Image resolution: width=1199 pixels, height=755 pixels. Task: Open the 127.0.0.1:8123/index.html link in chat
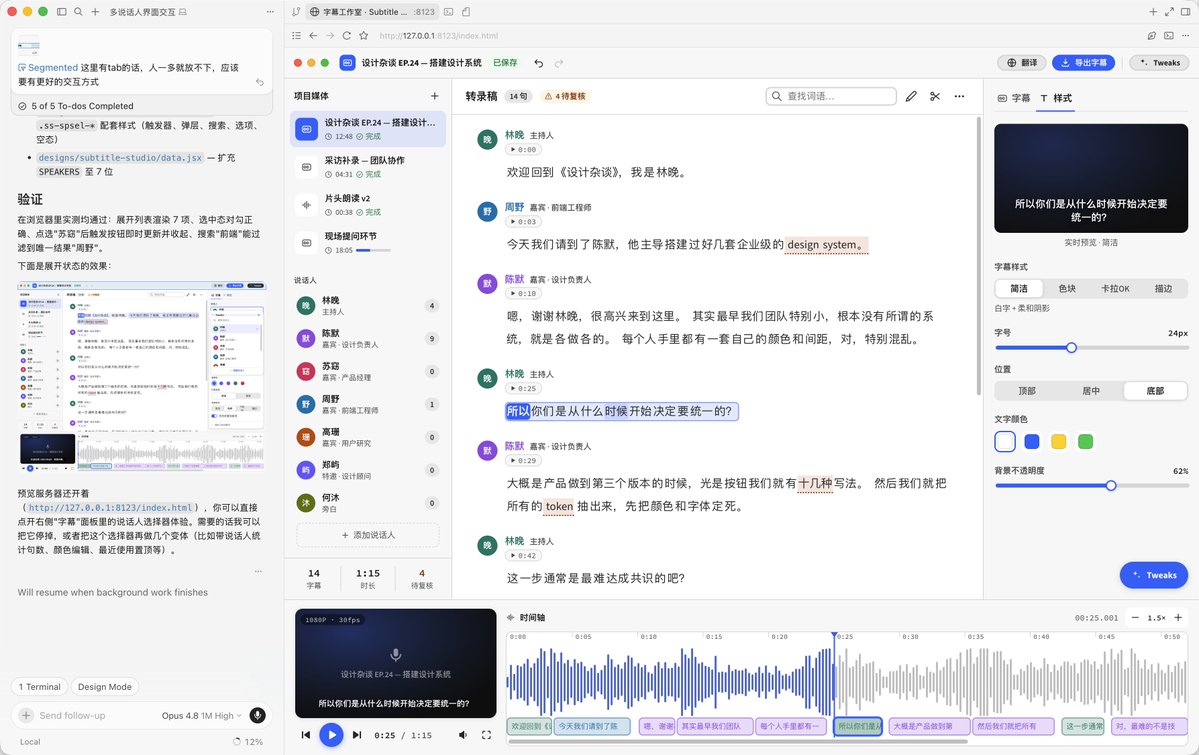(110, 508)
